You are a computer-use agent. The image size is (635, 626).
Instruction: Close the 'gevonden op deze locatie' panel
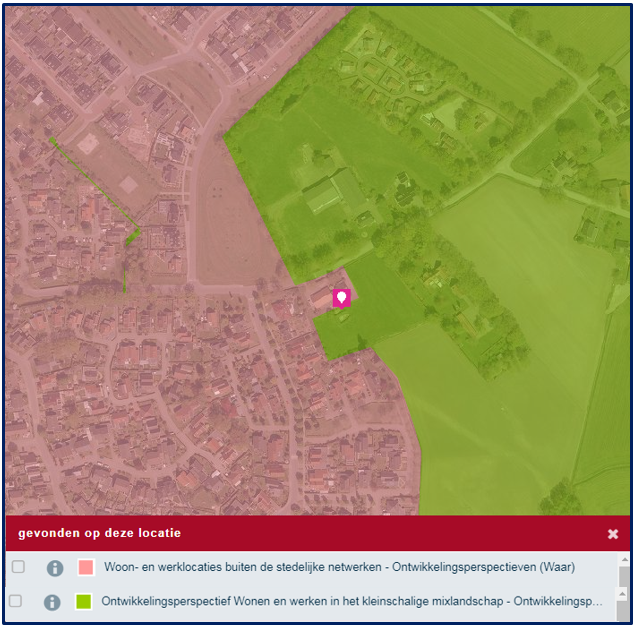(613, 534)
